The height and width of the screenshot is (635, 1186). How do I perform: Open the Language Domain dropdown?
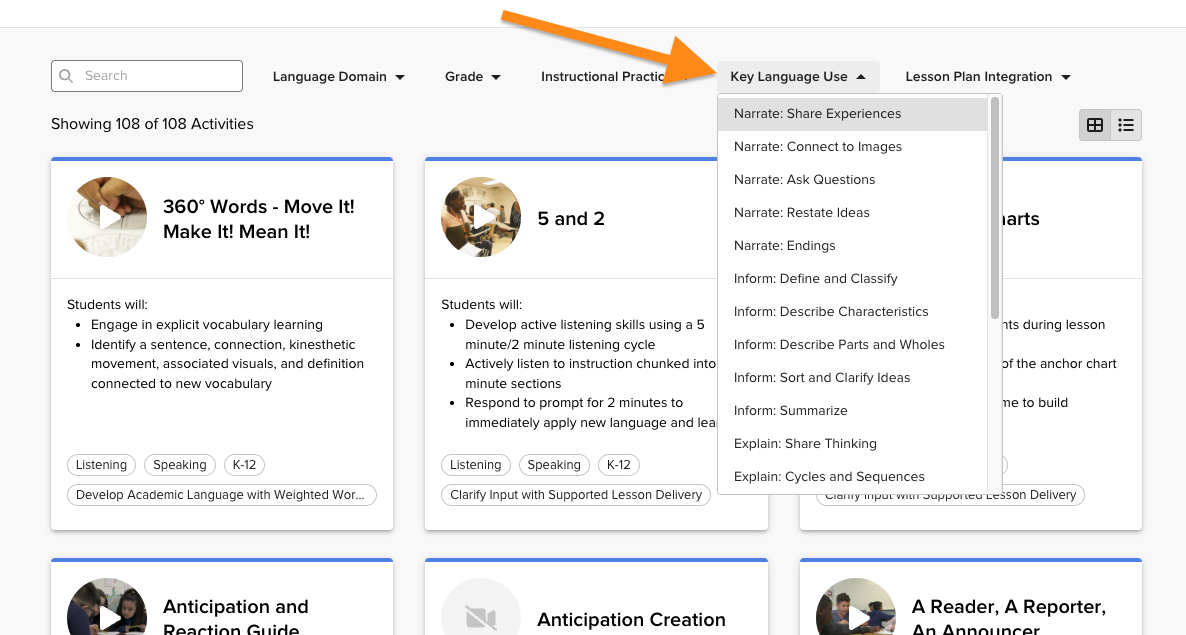(338, 76)
